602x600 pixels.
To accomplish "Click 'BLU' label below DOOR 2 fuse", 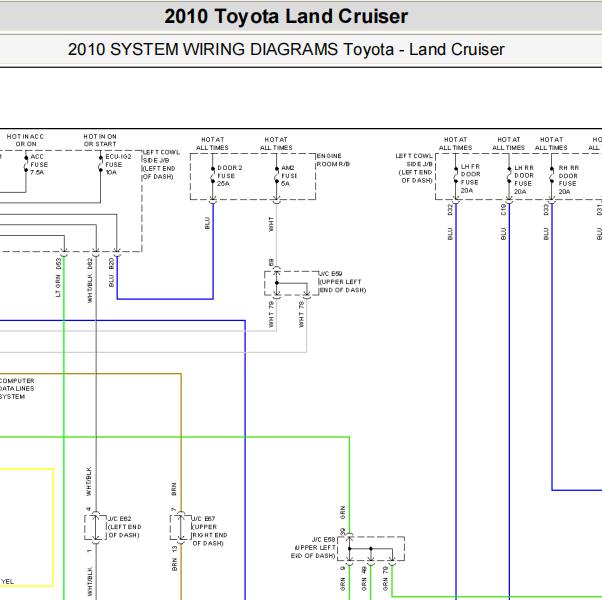I will coord(207,223).
